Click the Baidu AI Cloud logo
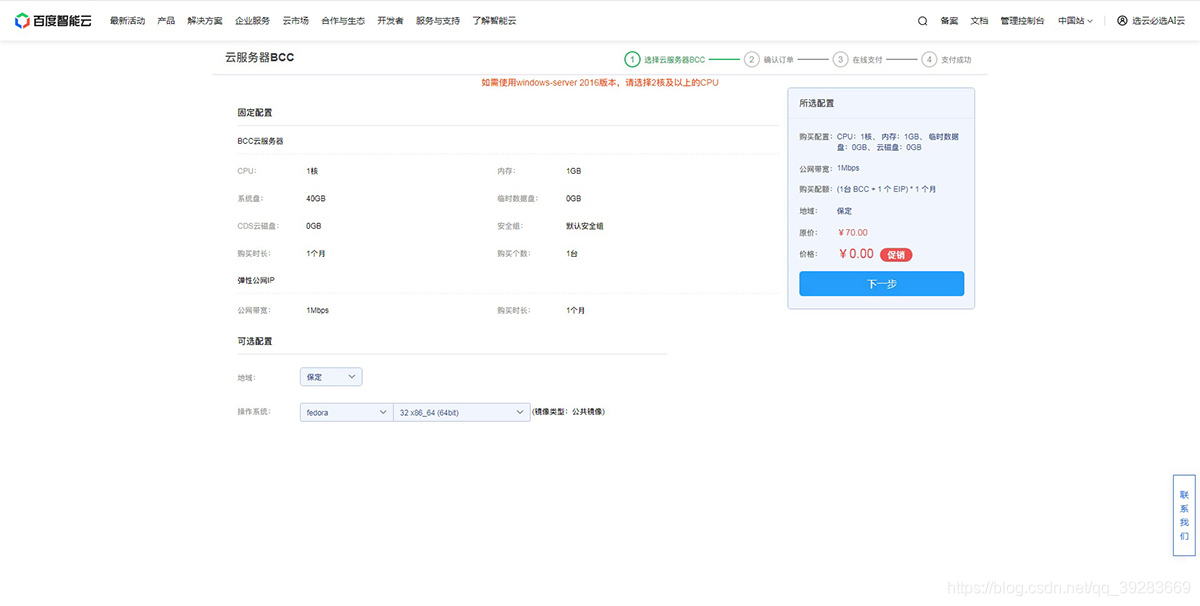The image size is (1200, 606). click(x=52, y=20)
